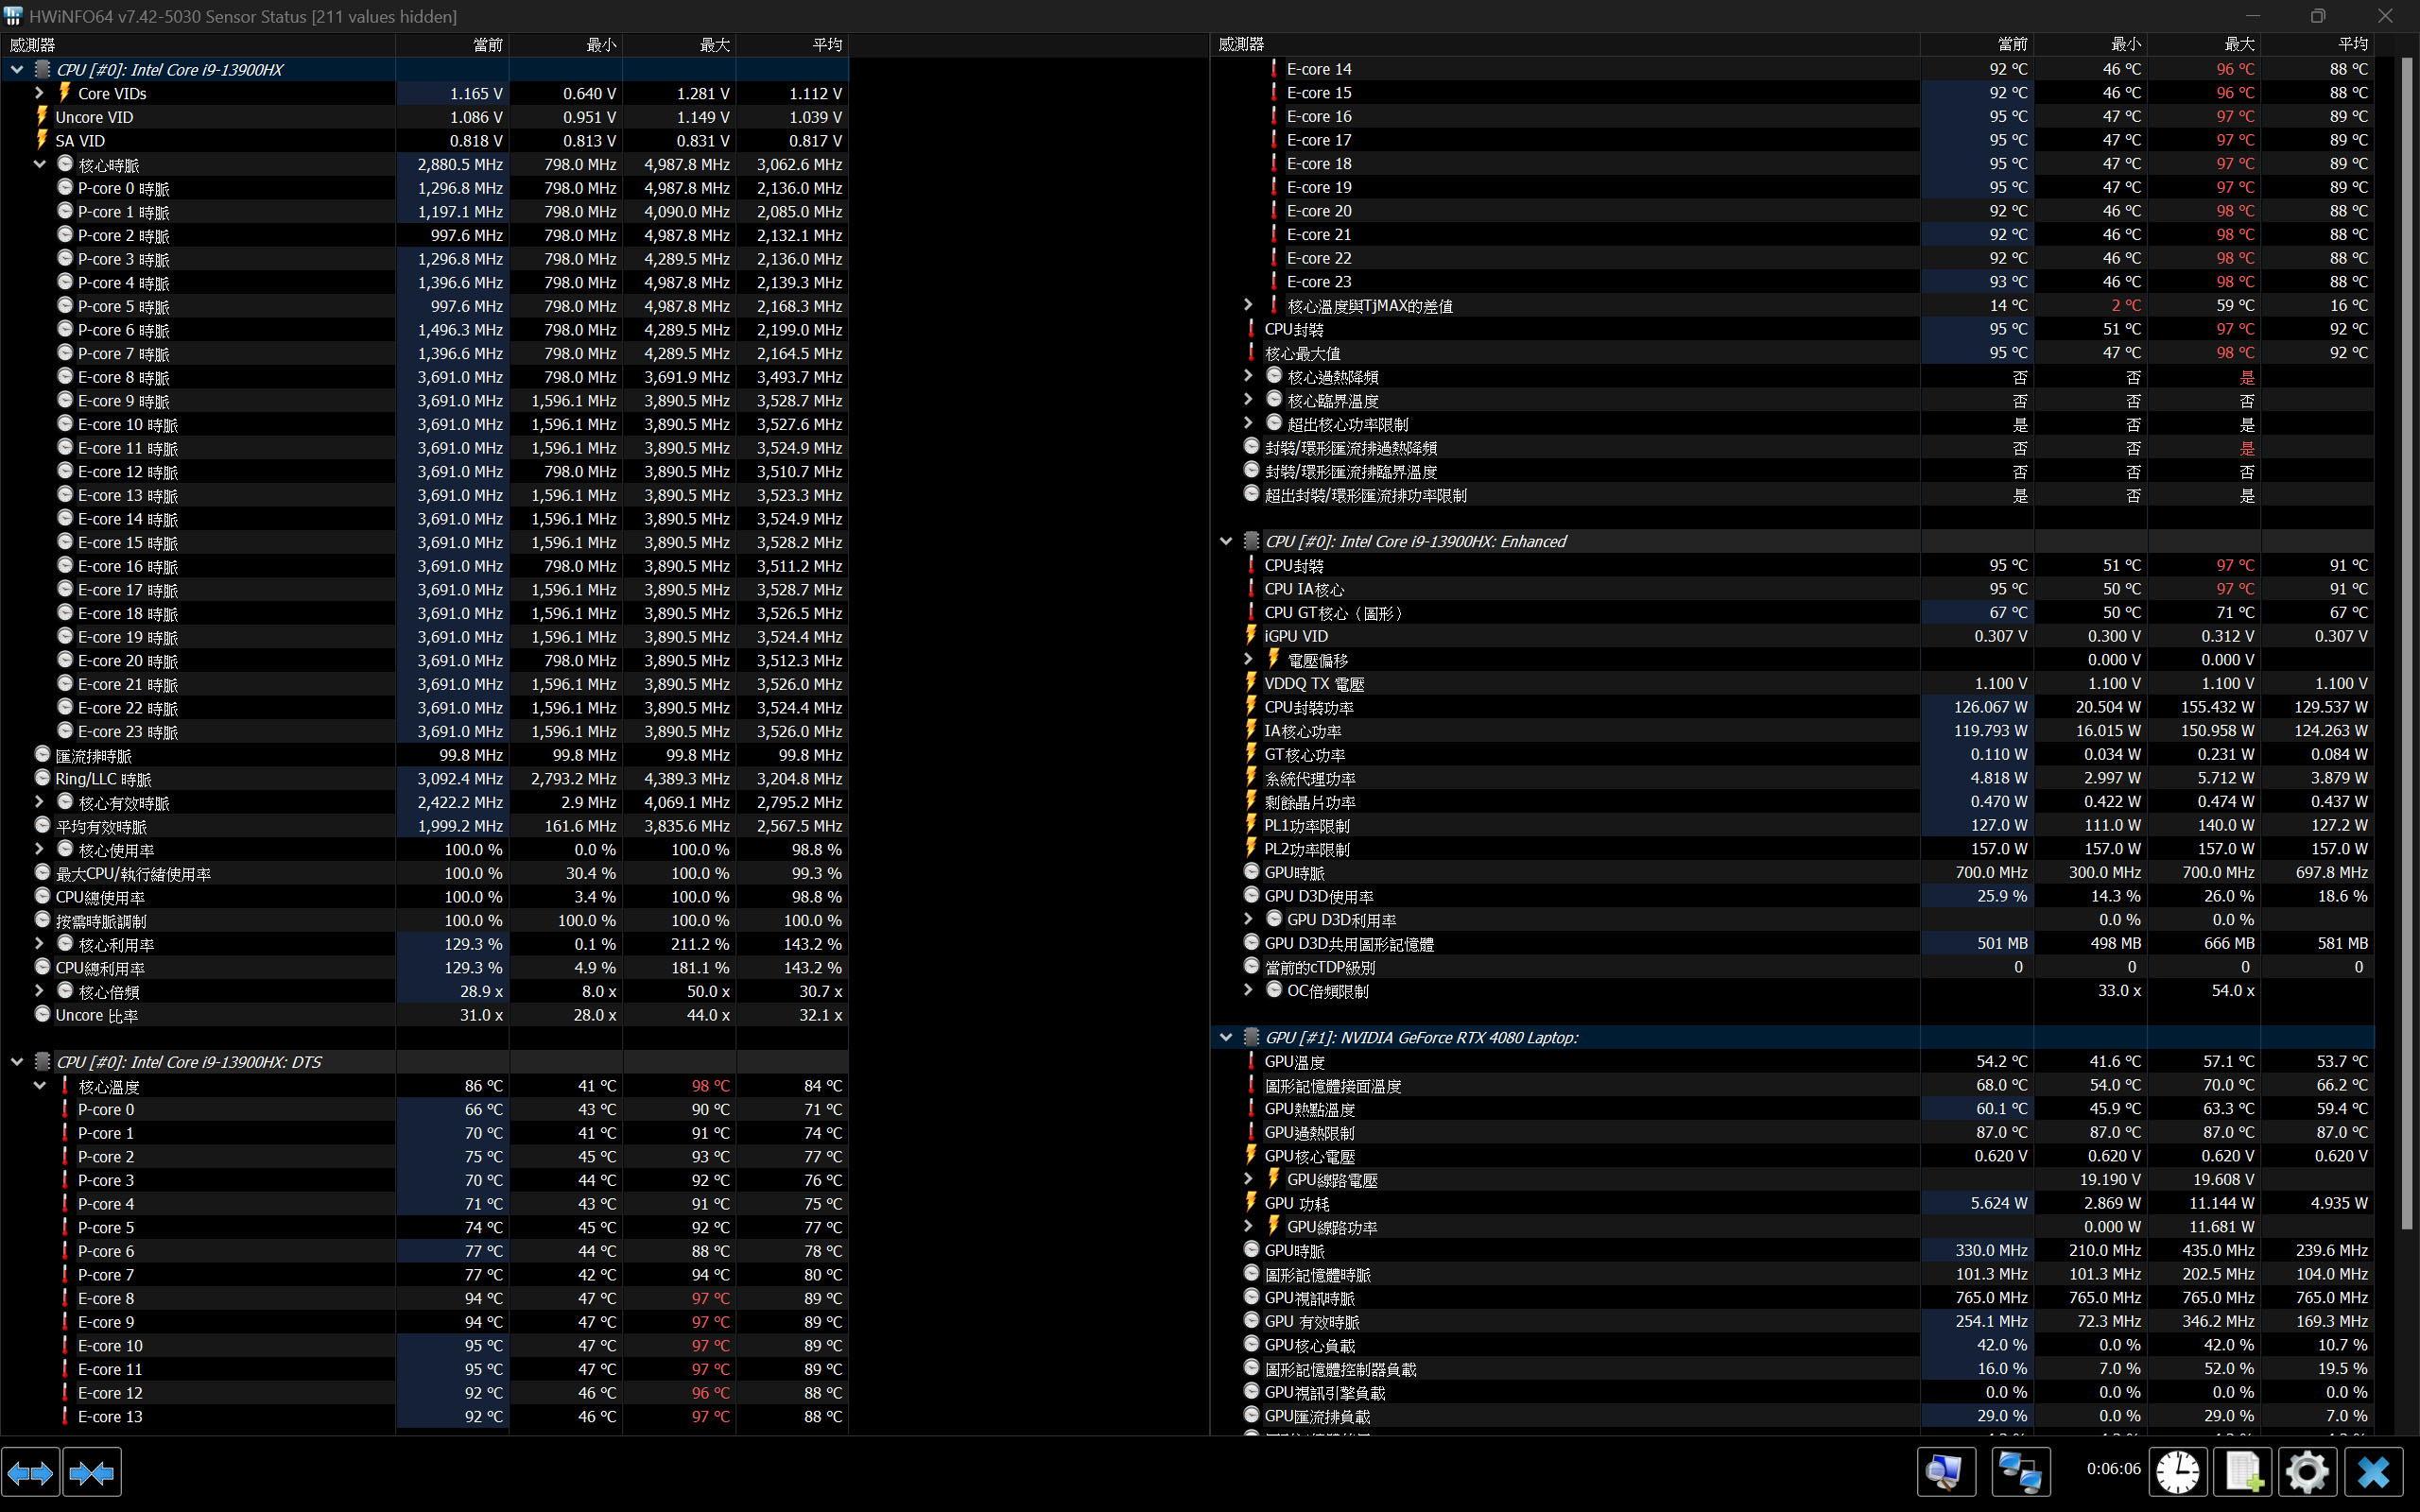This screenshot has height=1512, width=2420.
Task: Expand 核心溫度與TjMAX的差值 row
Action: pos(1248,305)
